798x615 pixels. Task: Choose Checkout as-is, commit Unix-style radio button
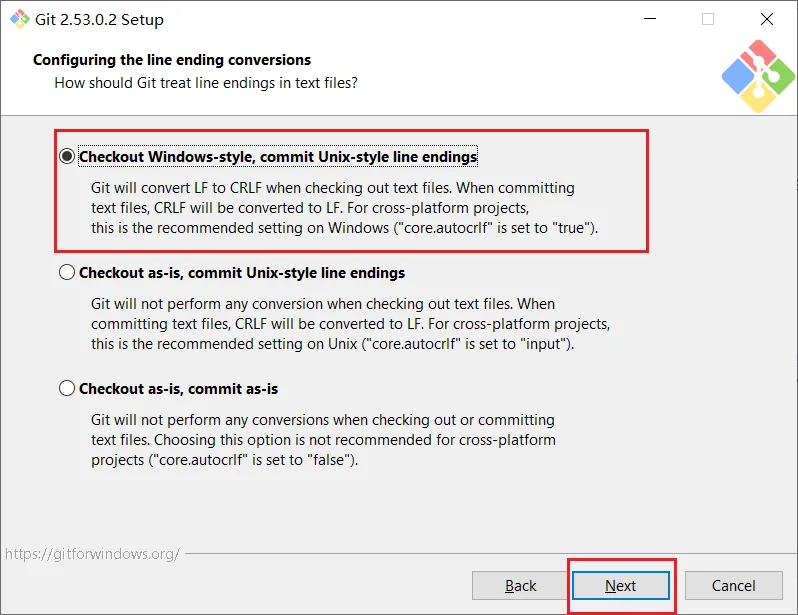click(x=67, y=272)
